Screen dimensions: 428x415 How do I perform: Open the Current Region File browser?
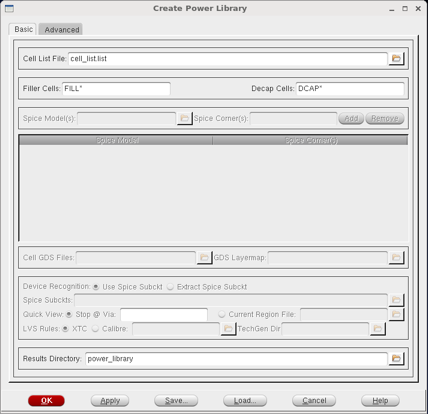coord(396,314)
